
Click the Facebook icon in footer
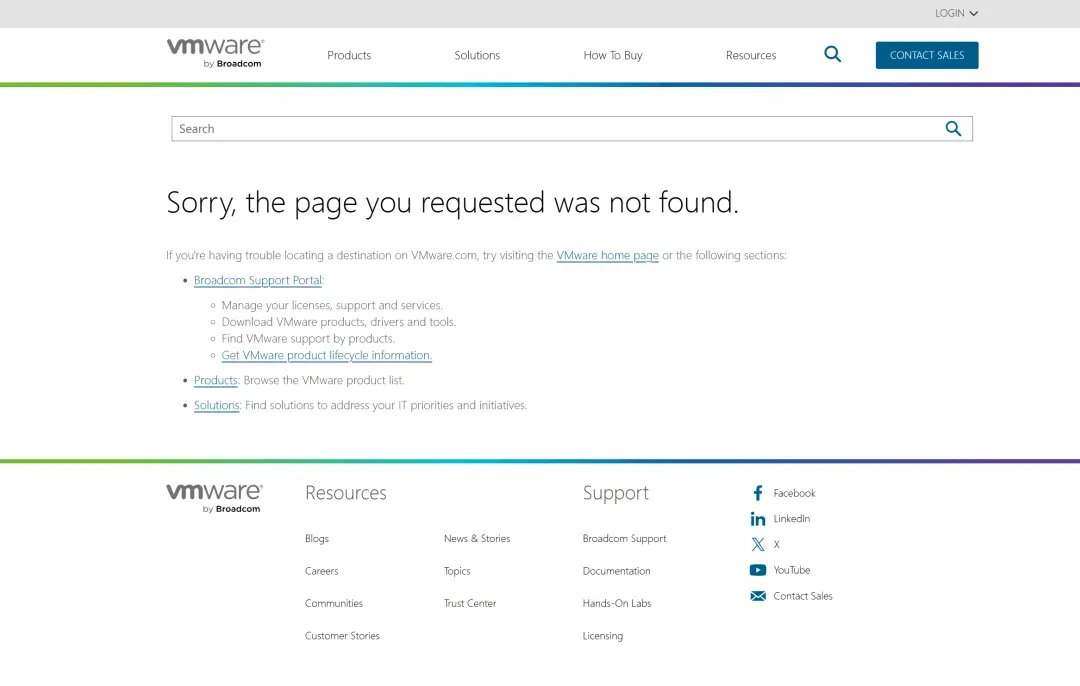click(758, 493)
